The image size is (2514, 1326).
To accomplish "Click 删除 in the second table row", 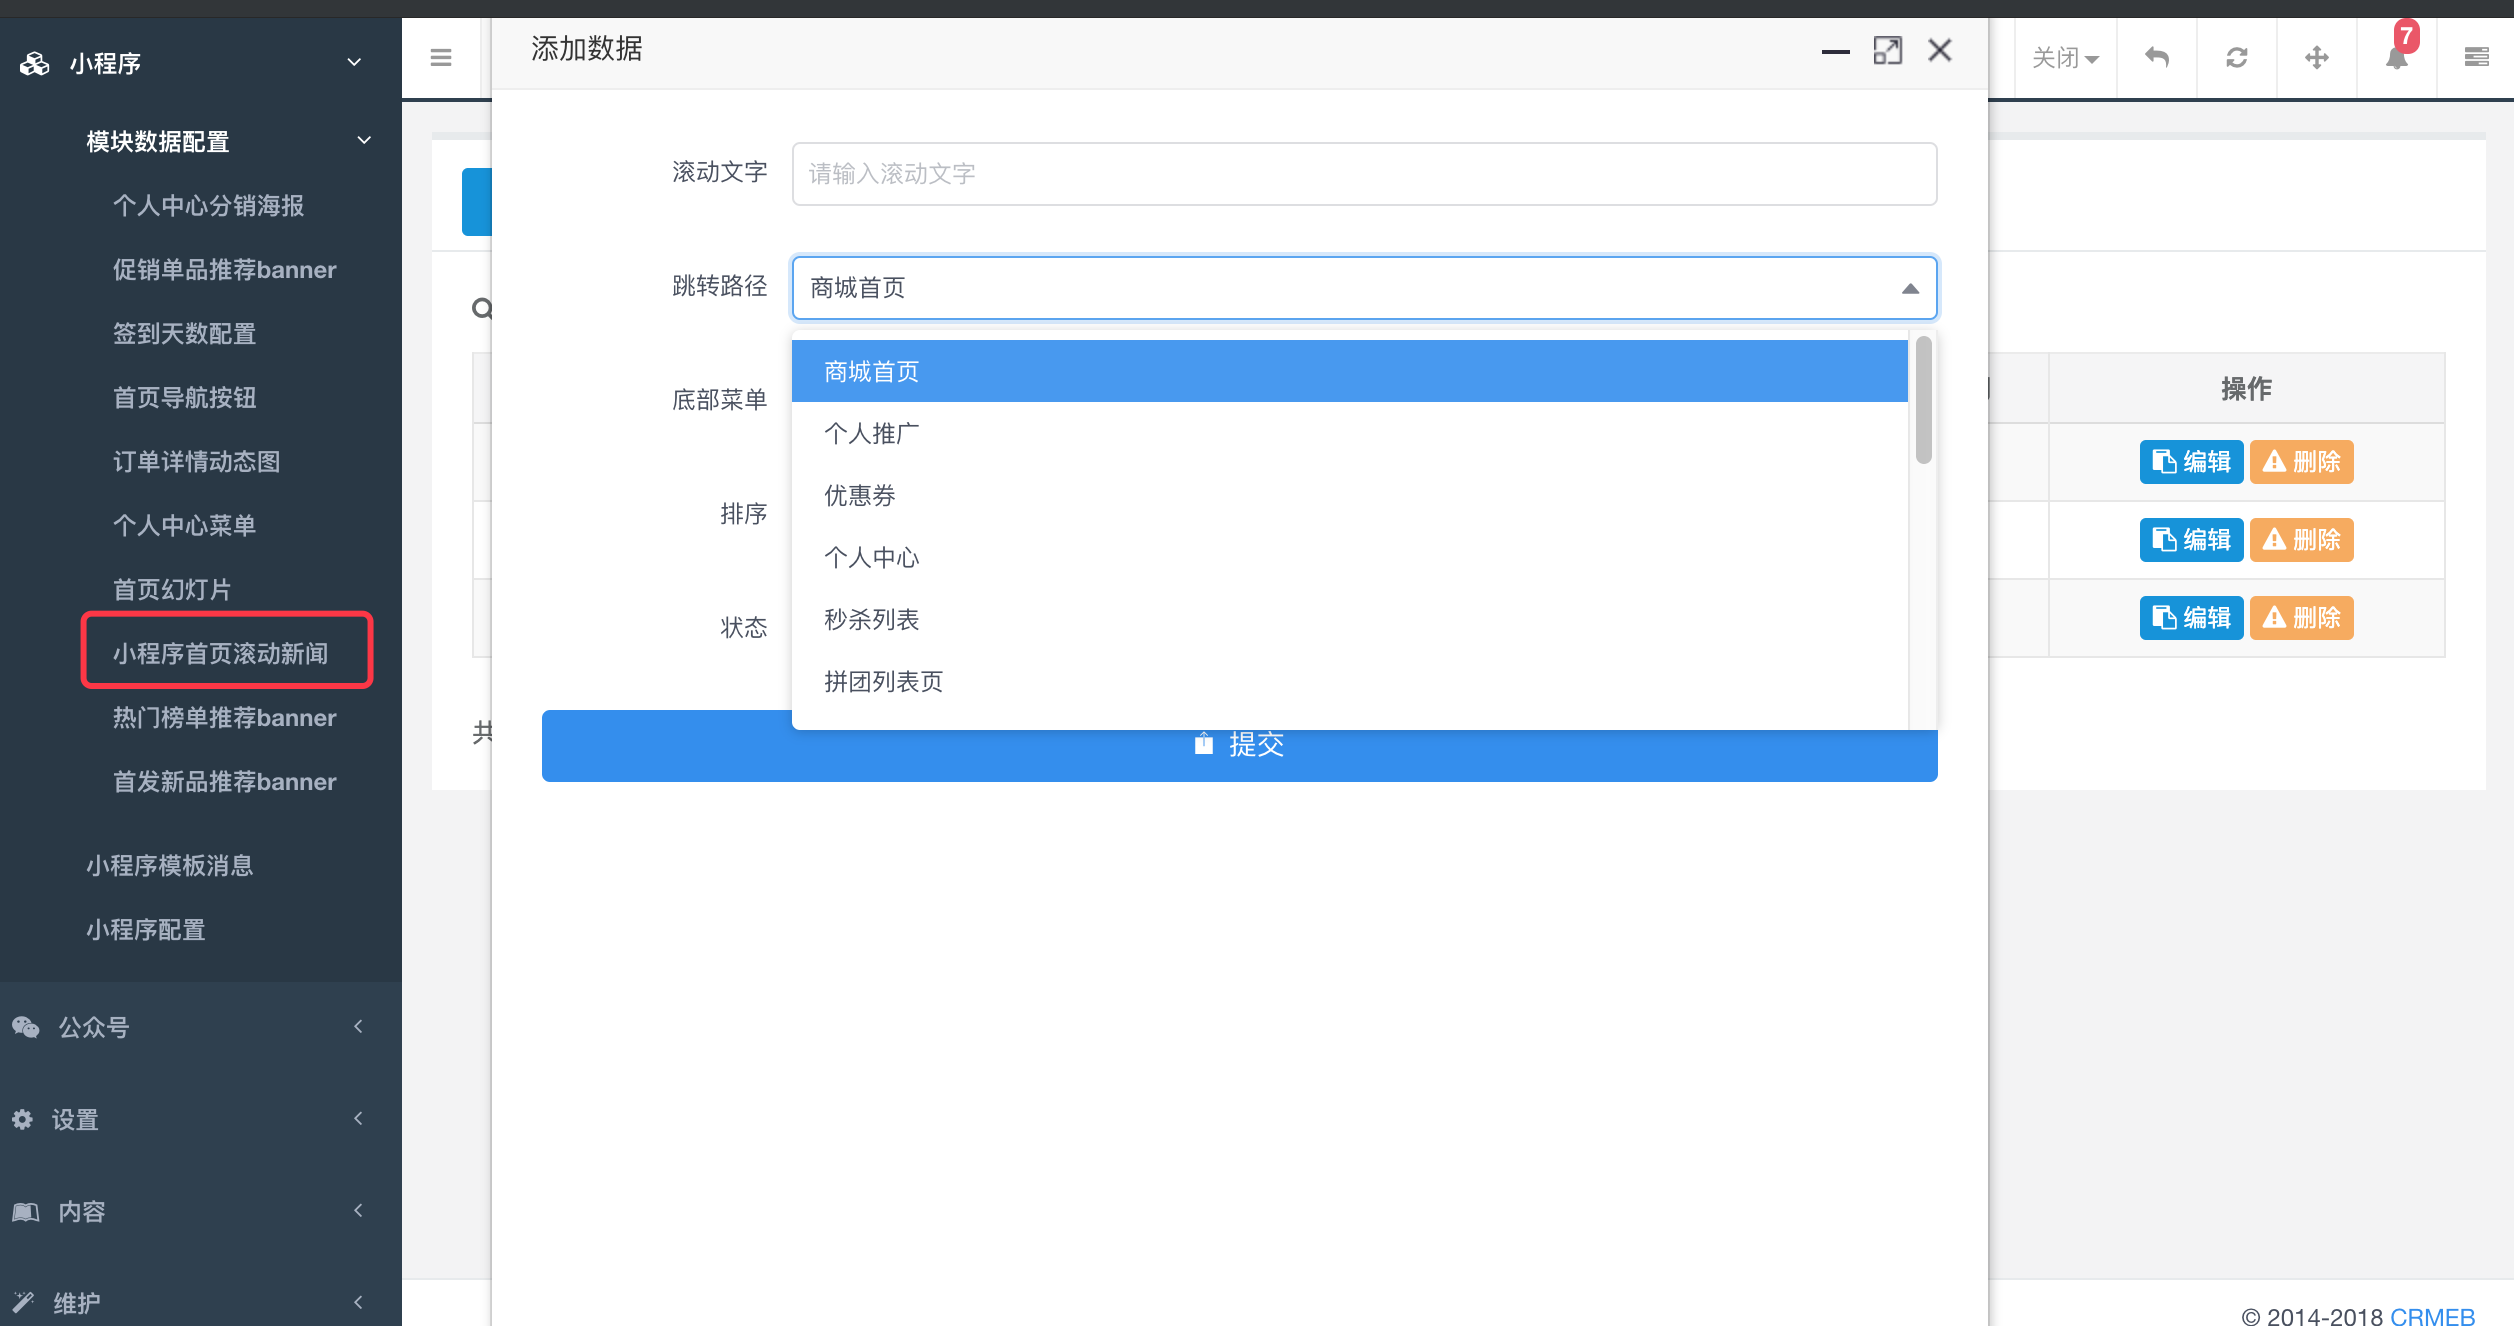I will (2301, 540).
